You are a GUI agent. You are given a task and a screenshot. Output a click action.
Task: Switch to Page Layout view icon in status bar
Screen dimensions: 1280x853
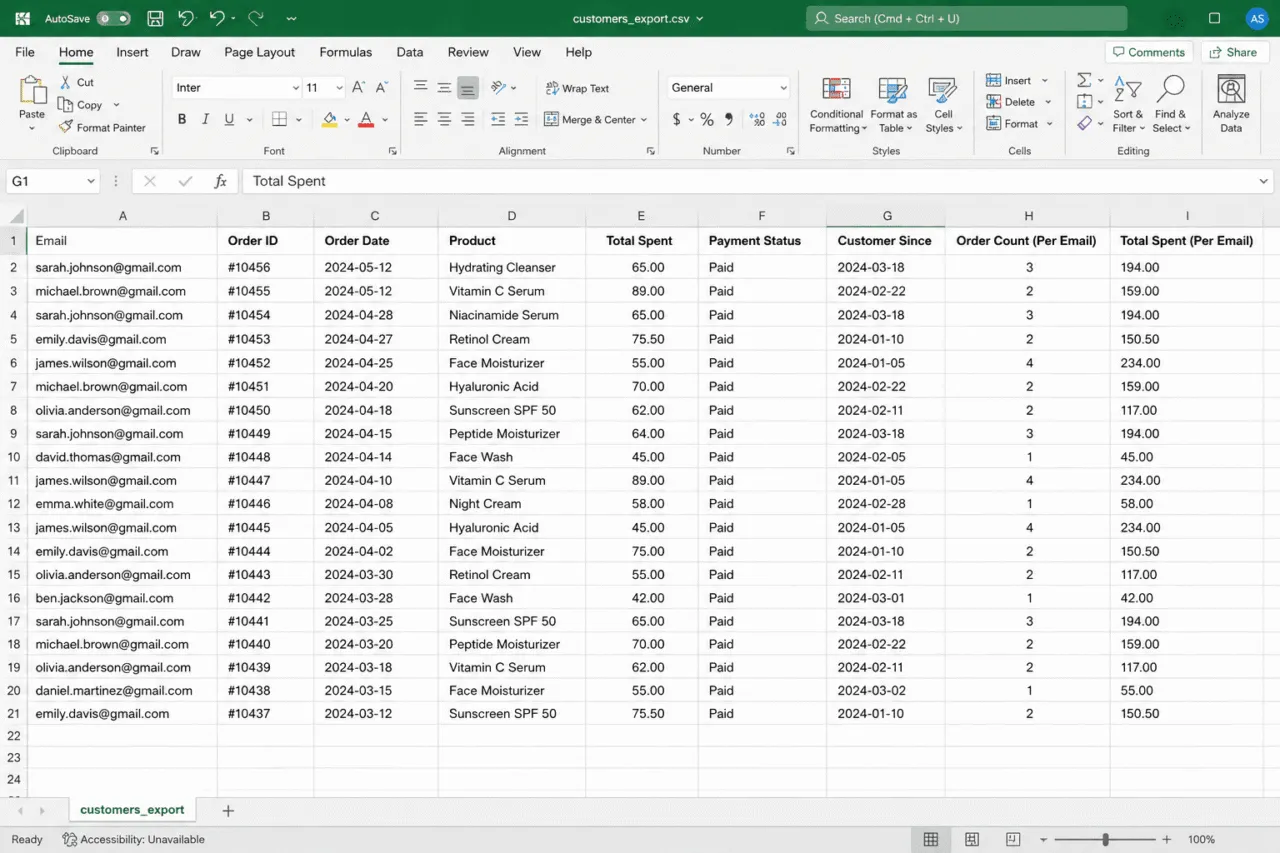pos(971,840)
